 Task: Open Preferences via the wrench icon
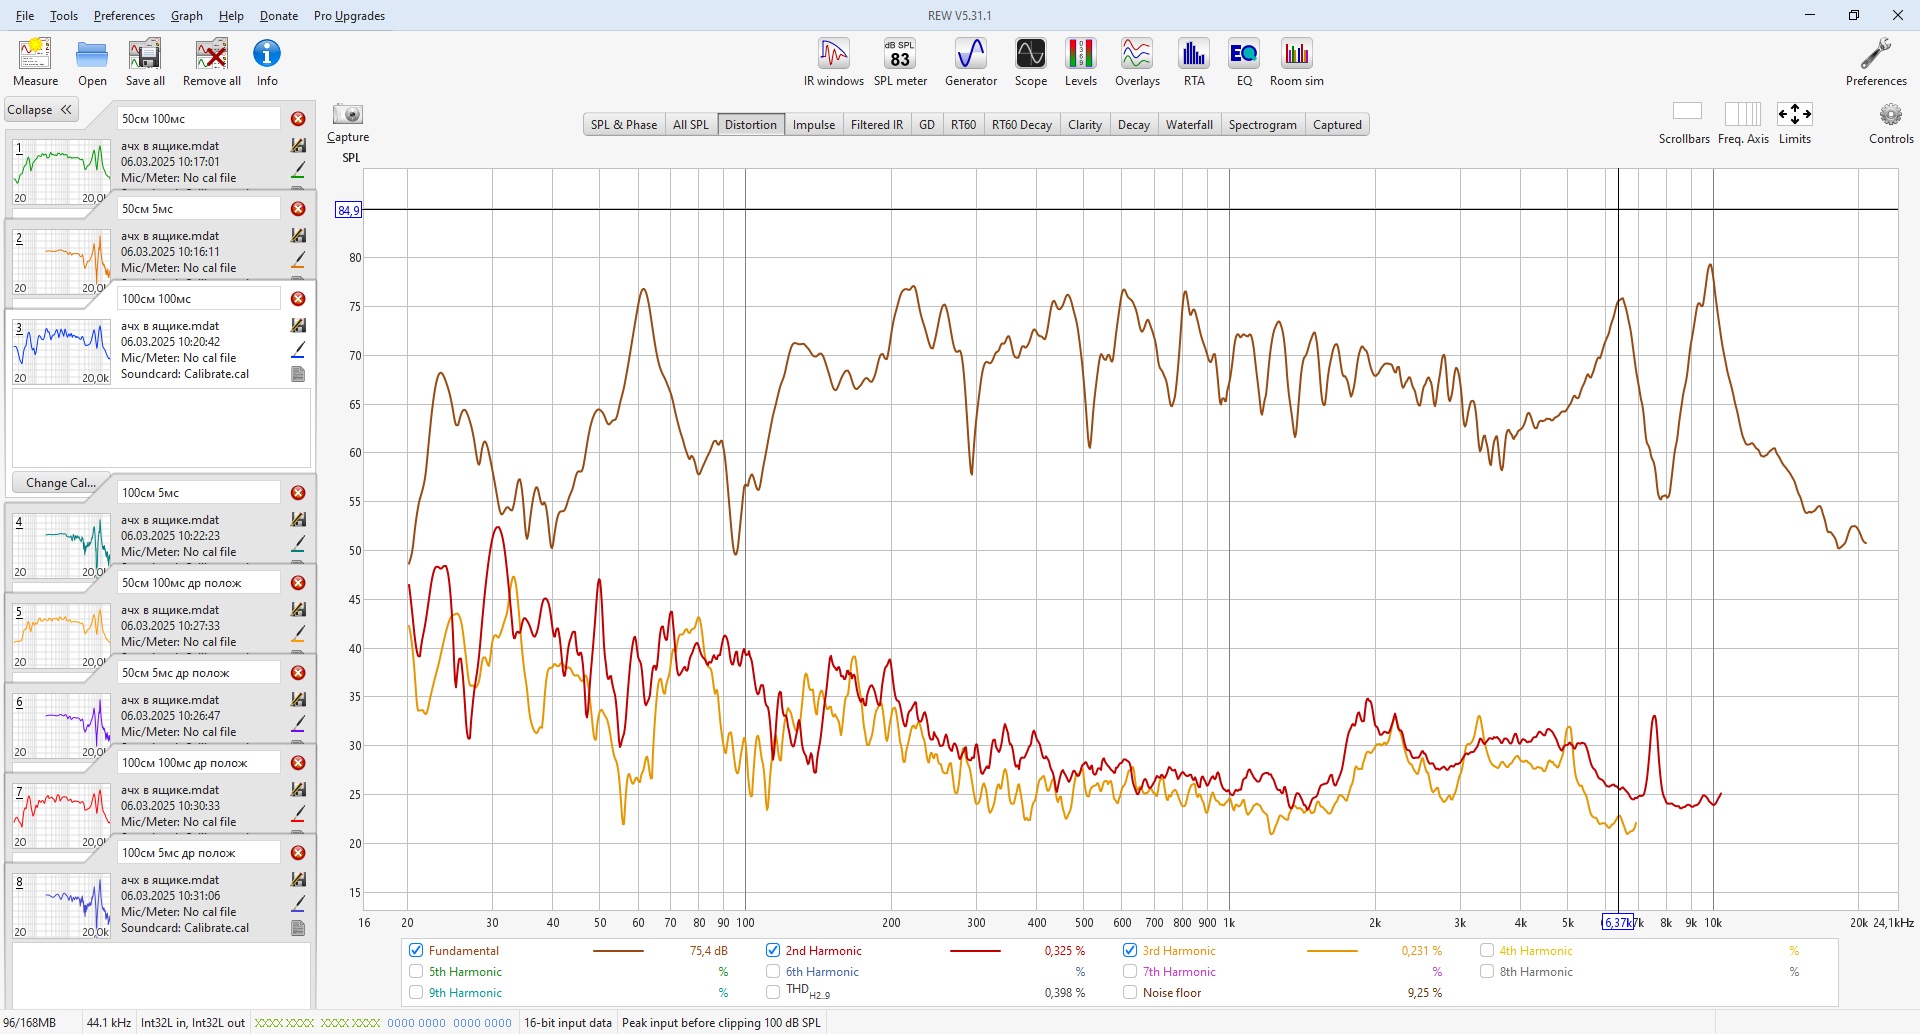click(1876, 62)
